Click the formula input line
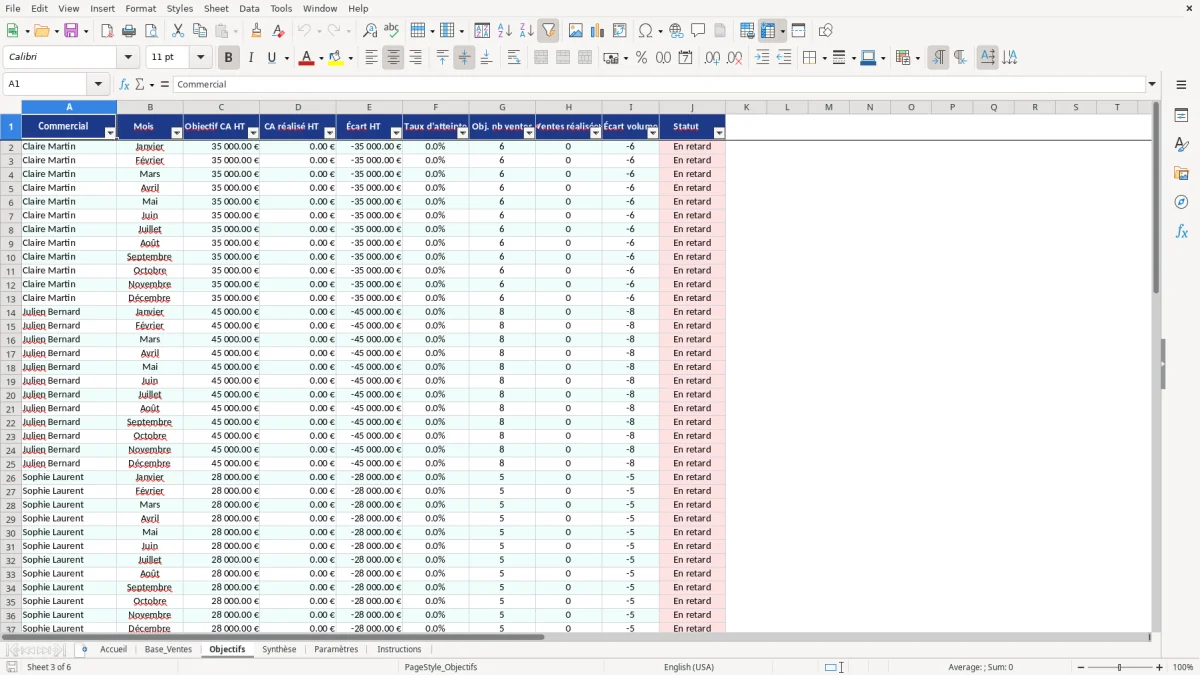This screenshot has height=675, width=1200. point(659,84)
